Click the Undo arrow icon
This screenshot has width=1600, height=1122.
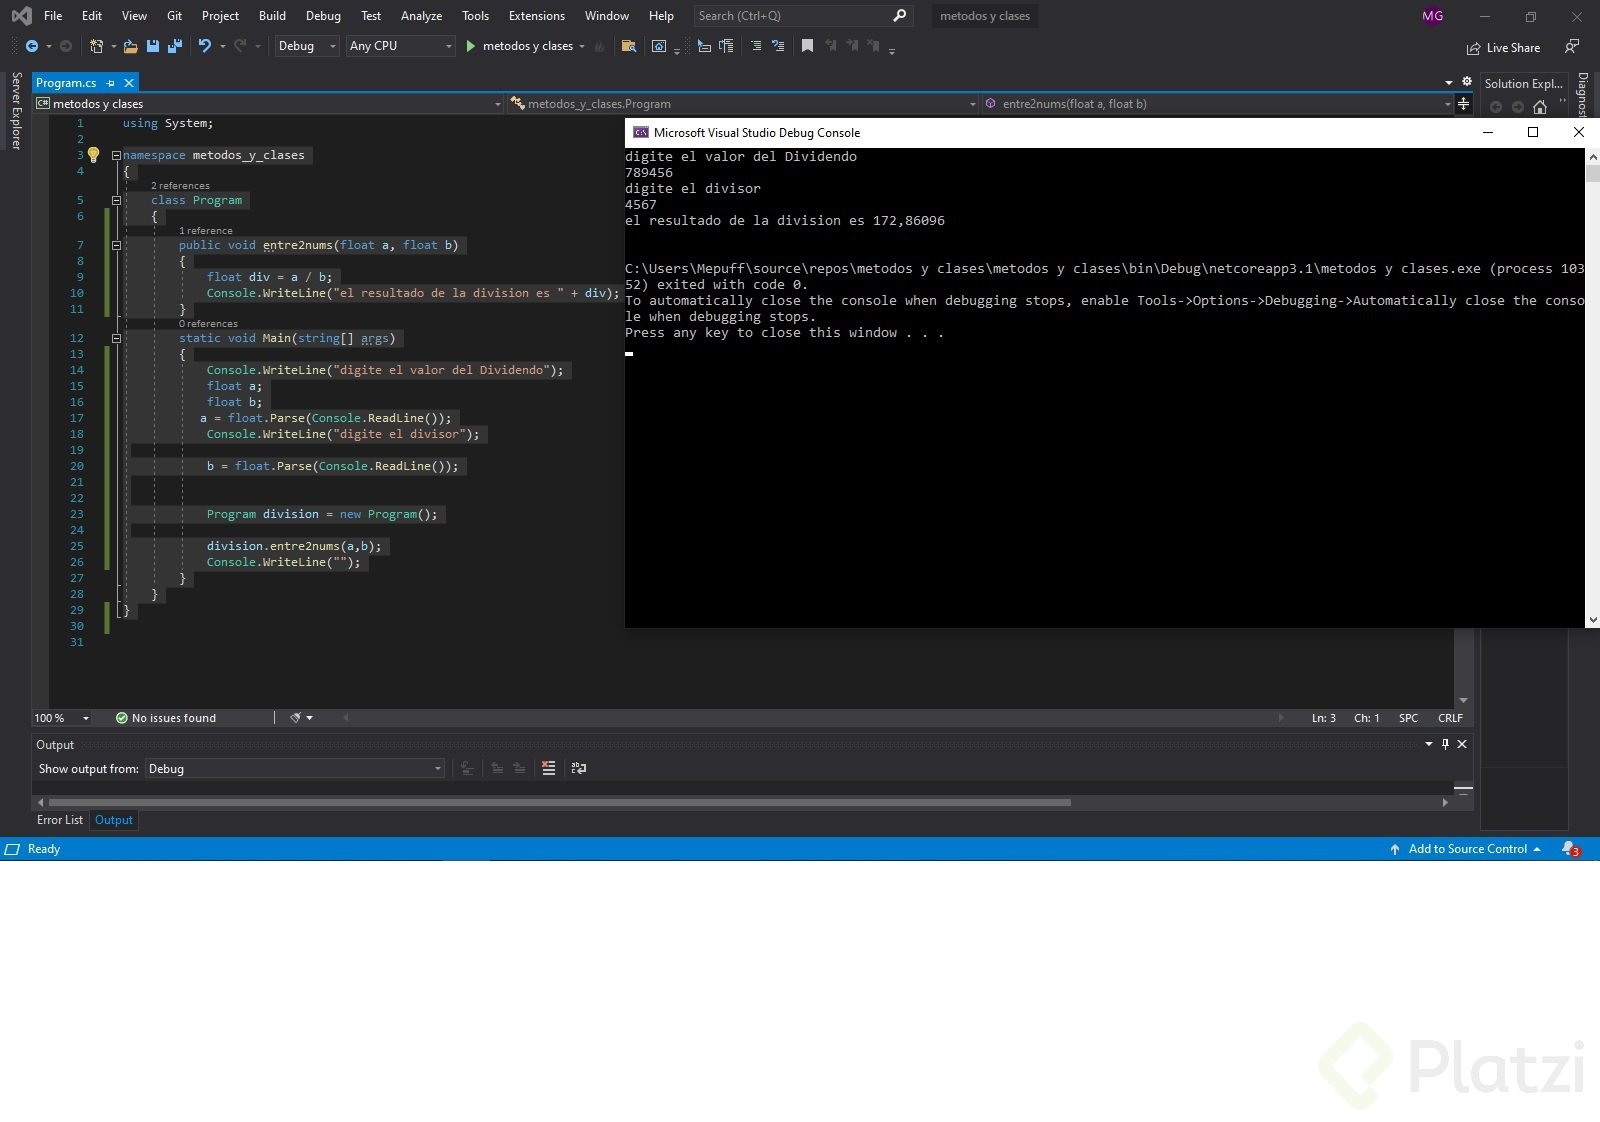(x=205, y=46)
